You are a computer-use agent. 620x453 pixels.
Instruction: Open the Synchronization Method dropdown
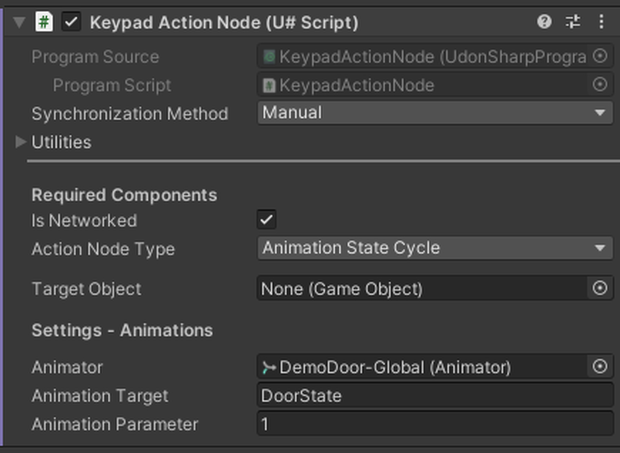tap(435, 113)
